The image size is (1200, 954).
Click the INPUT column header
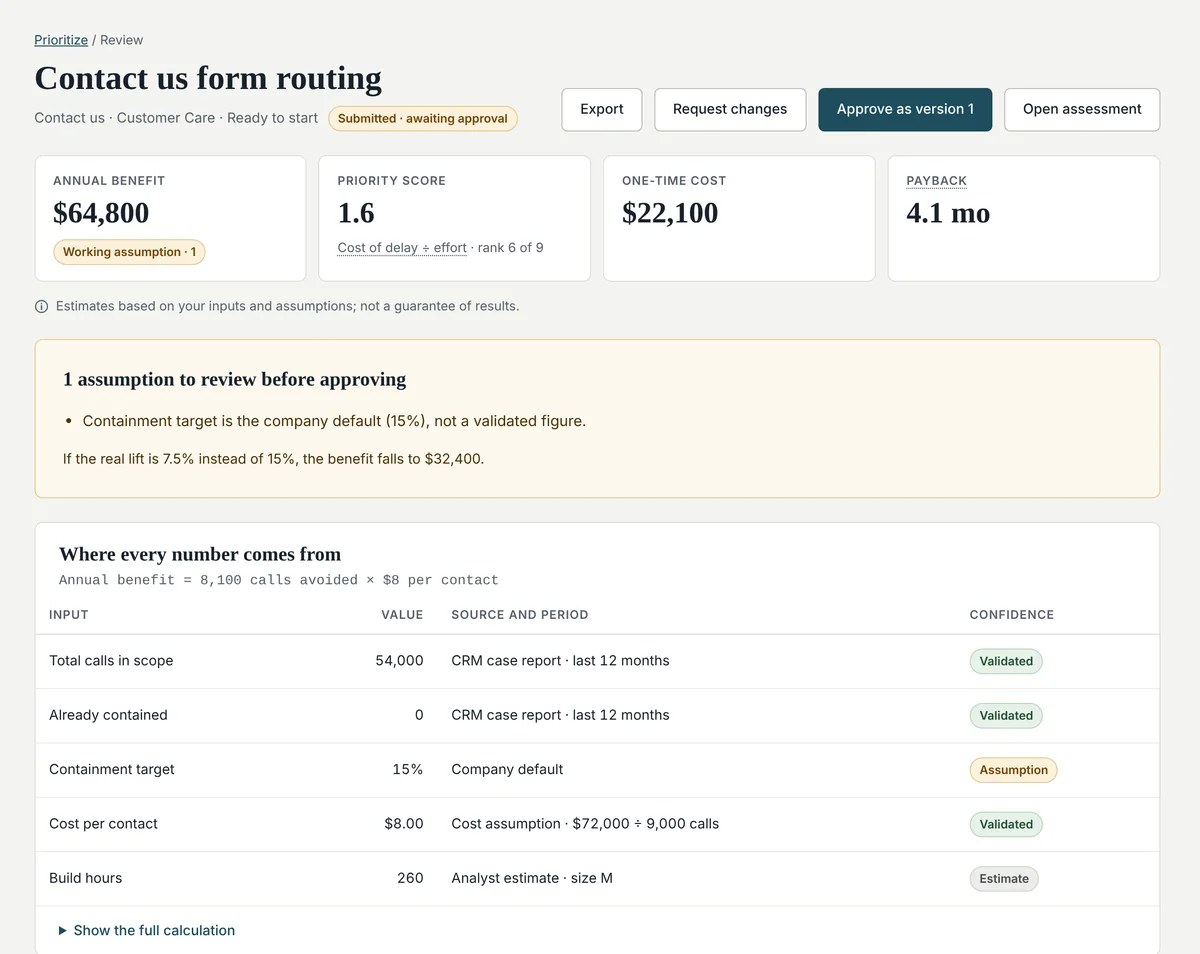pos(69,614)
